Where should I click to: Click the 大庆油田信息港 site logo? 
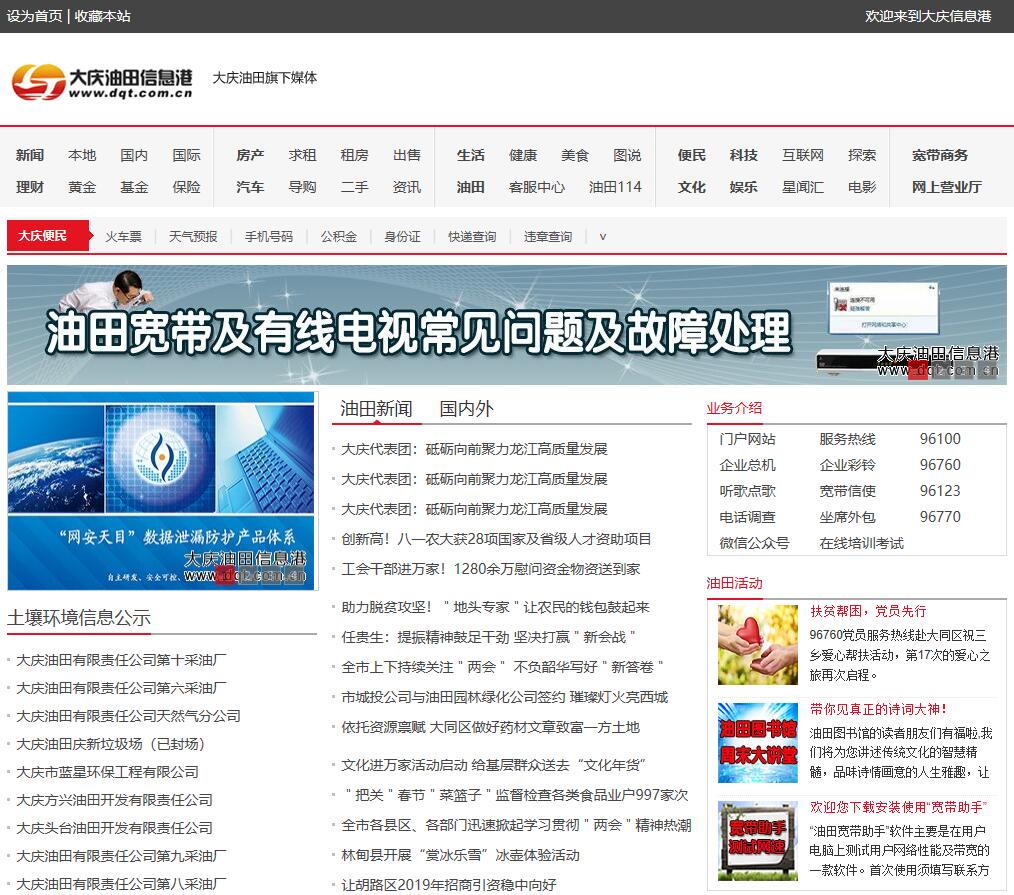coord(102,81)
